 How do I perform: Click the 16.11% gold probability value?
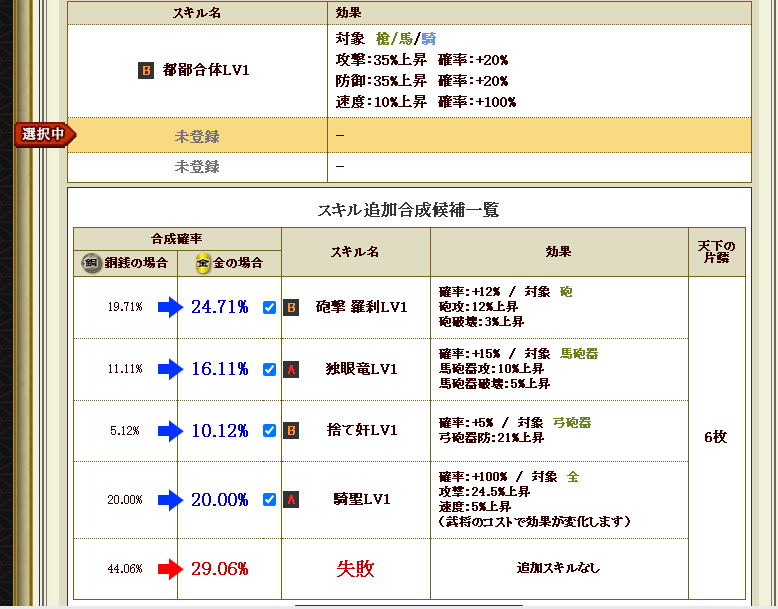[220, 369]
